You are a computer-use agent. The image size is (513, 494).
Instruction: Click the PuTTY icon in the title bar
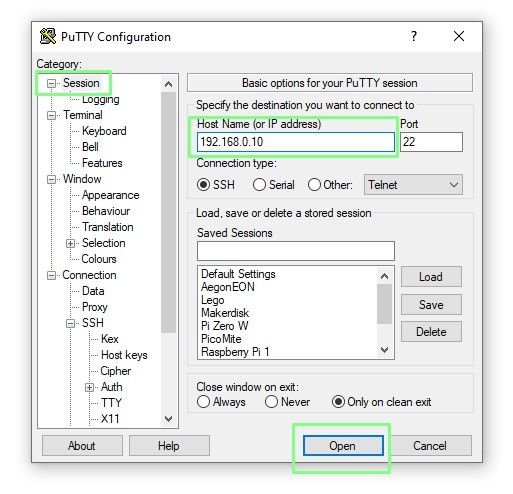coord(48,36)
